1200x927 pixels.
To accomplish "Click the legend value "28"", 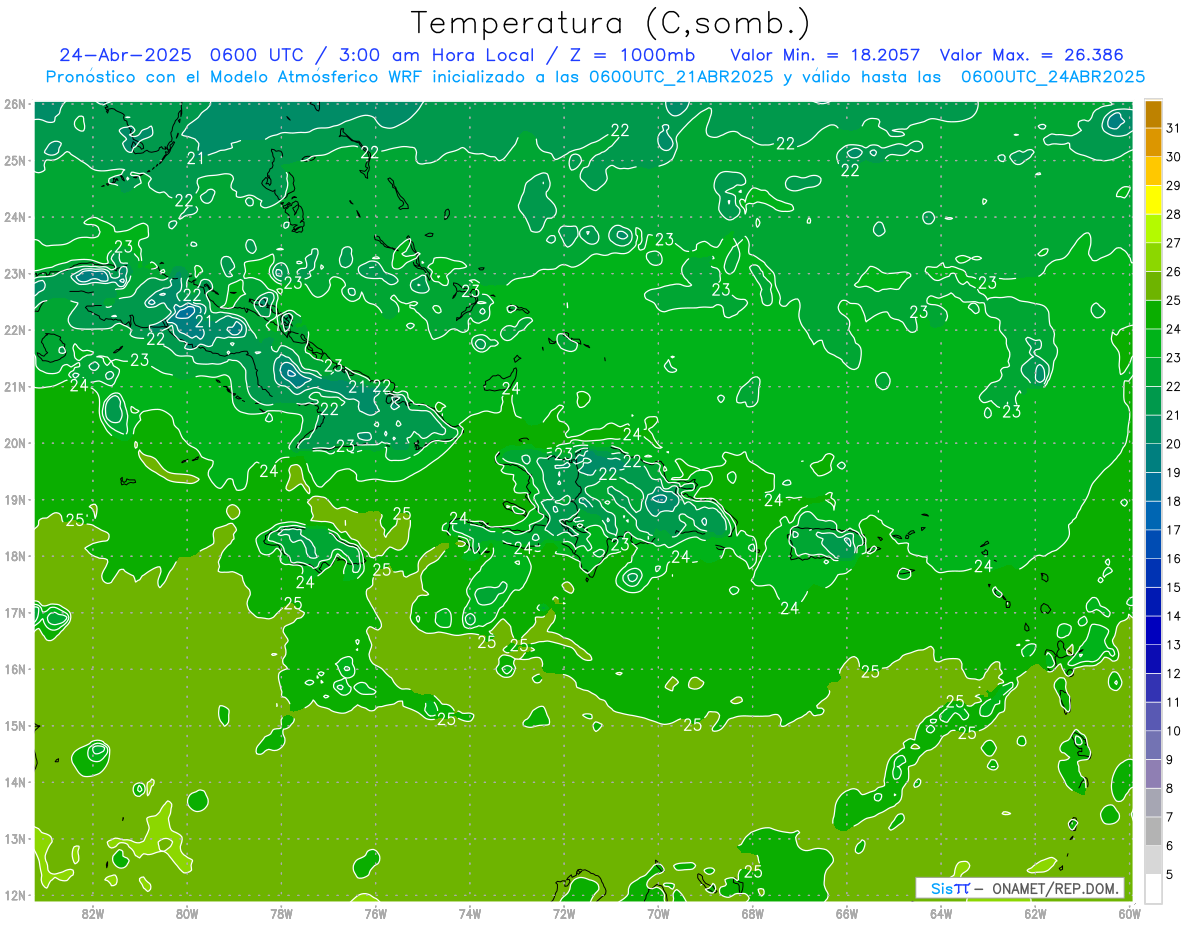I will click(1173, 215).
